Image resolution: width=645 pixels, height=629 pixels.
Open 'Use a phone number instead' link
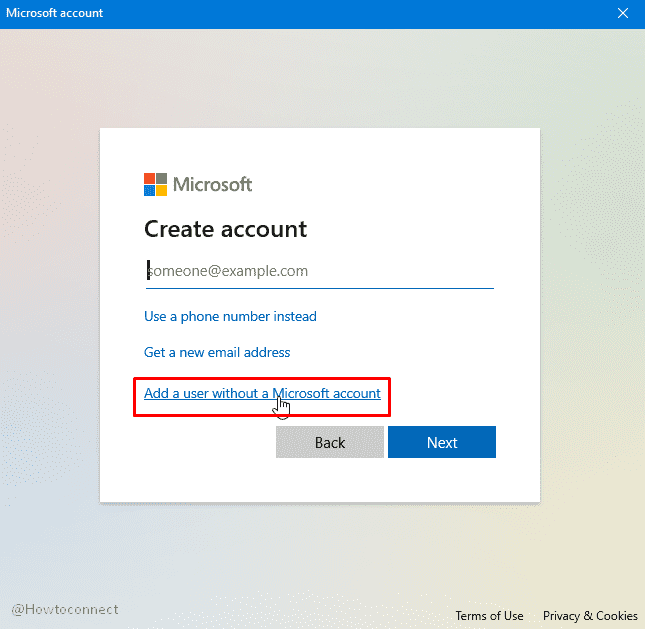coord(230,316)
